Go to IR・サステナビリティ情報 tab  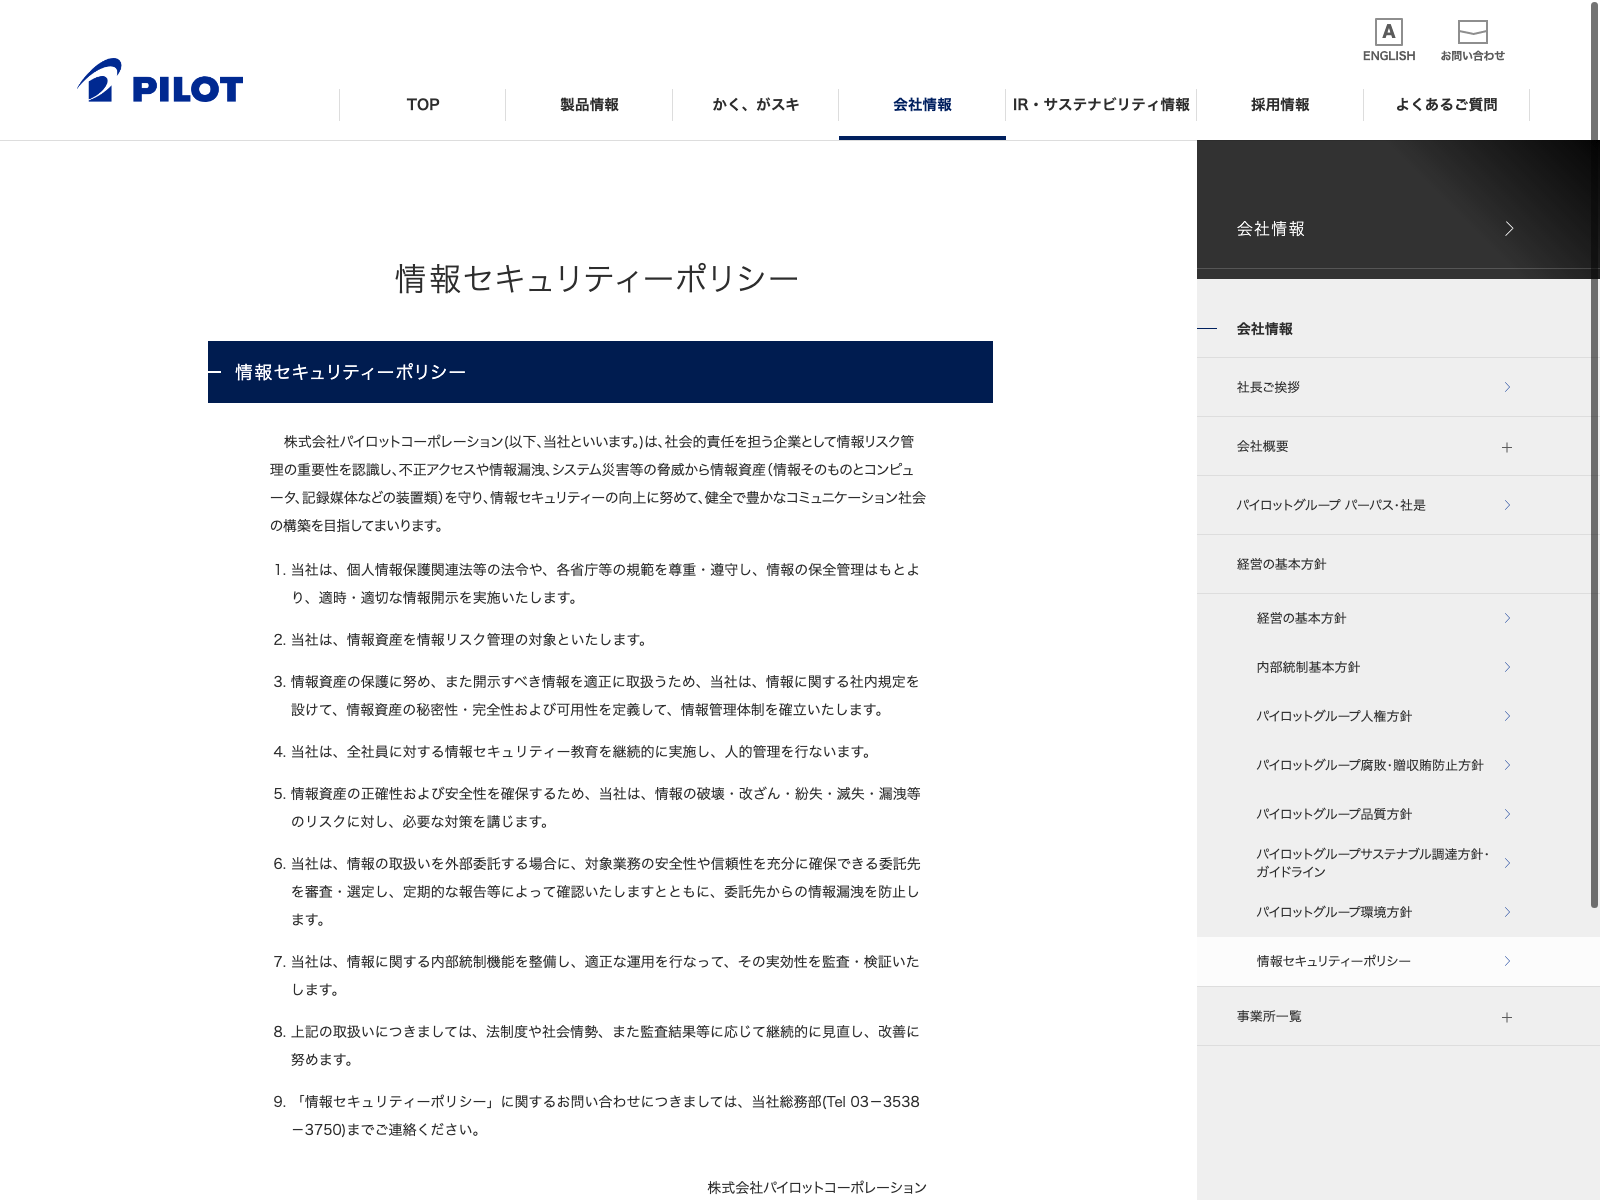pos(1101,105)
